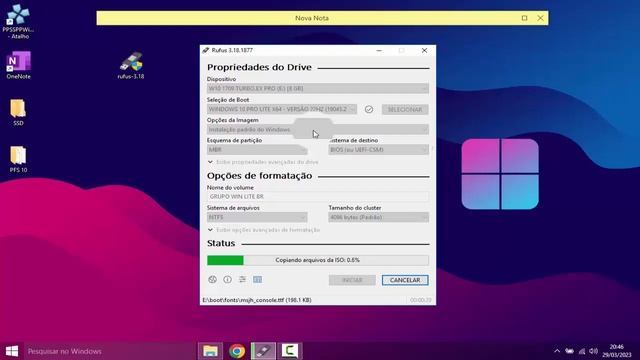Viewport: 640px width, 360px height.
Task: Open the Tamanho do cluster dropdown
Action: point(378,218)
